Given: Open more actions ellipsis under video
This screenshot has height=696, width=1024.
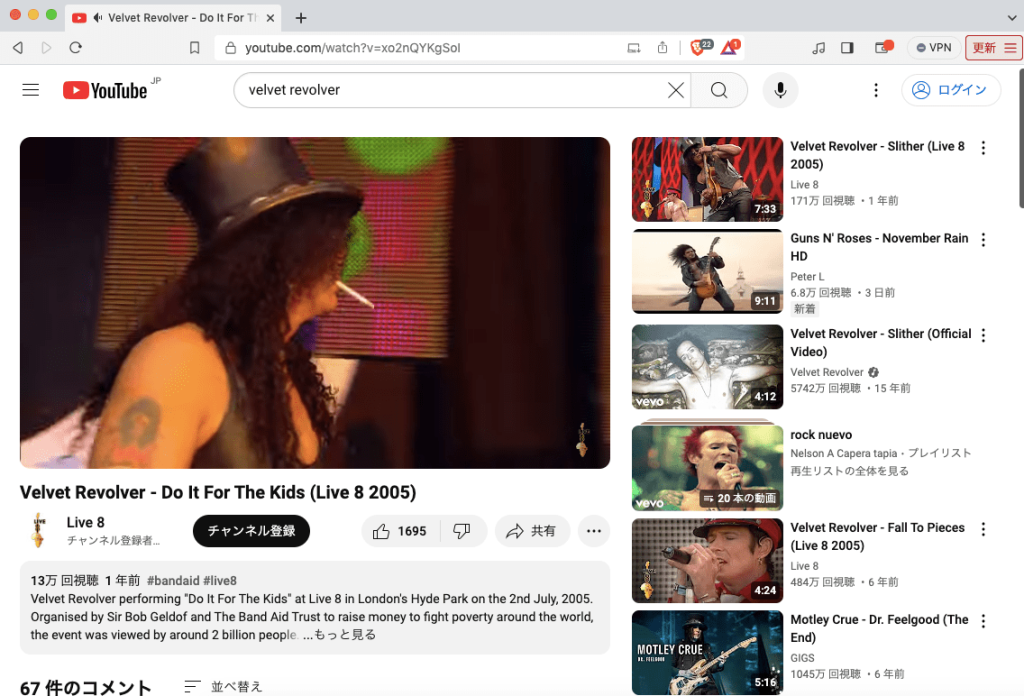Looking at the screenshot, I should [x=594, y=531].
